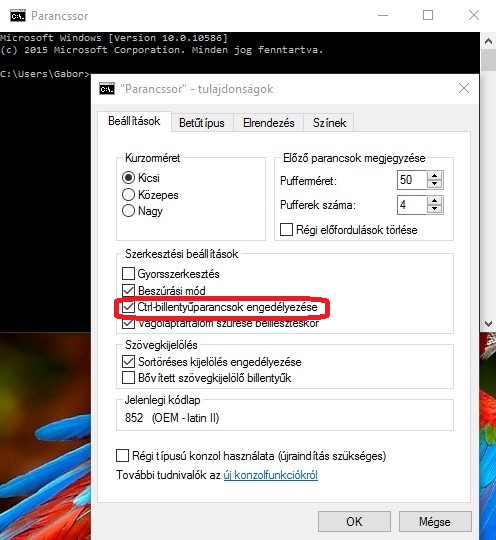
Task: Click the Parancssor cmd icon in title bar
Action: click(18, 16)
